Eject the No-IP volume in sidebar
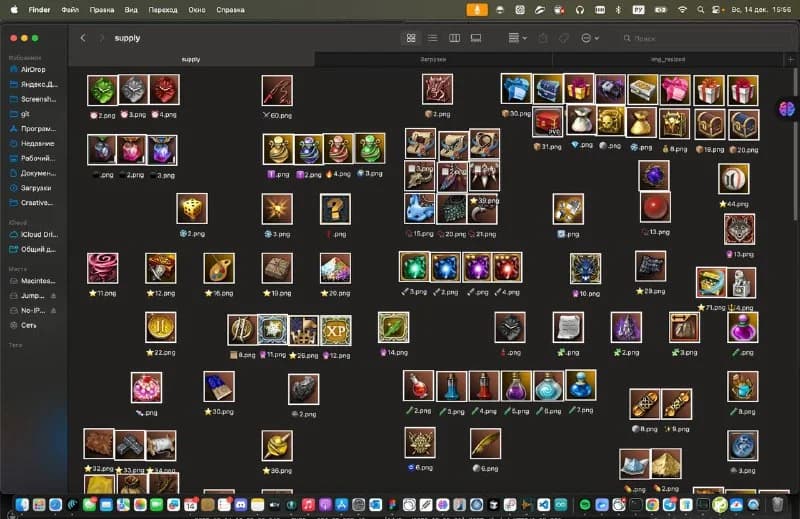The image size is (800, 519). pyautogui.click(x=53, y=310)
